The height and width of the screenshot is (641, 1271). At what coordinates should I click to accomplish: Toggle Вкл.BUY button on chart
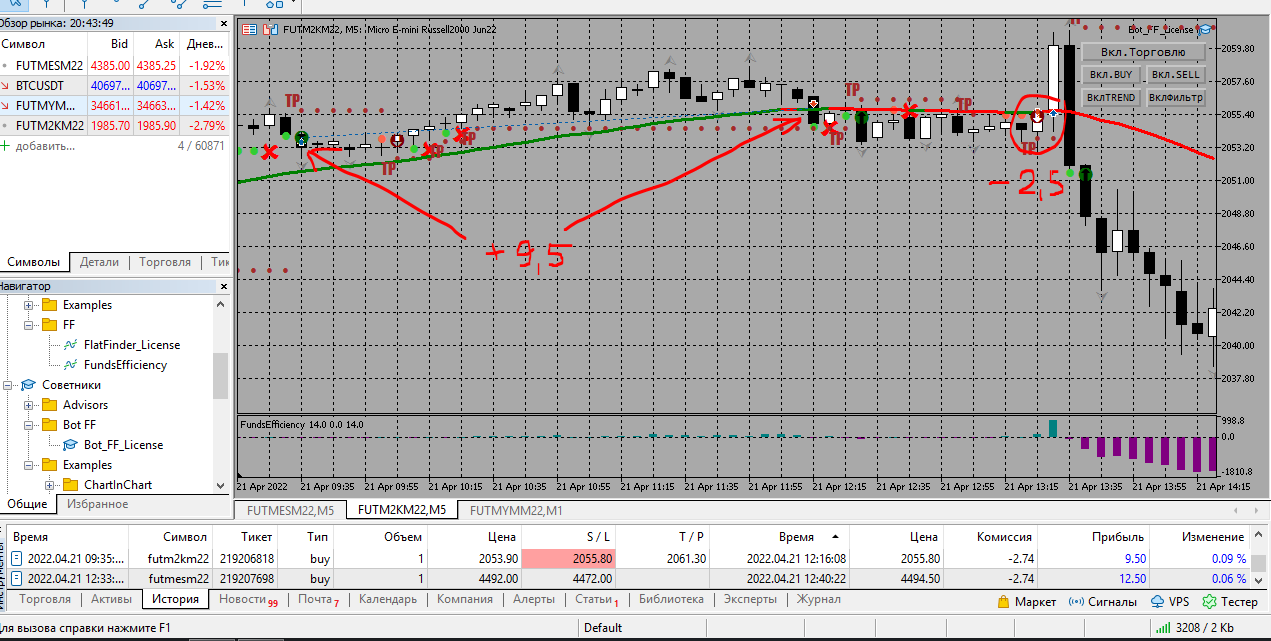point(1111,75)
